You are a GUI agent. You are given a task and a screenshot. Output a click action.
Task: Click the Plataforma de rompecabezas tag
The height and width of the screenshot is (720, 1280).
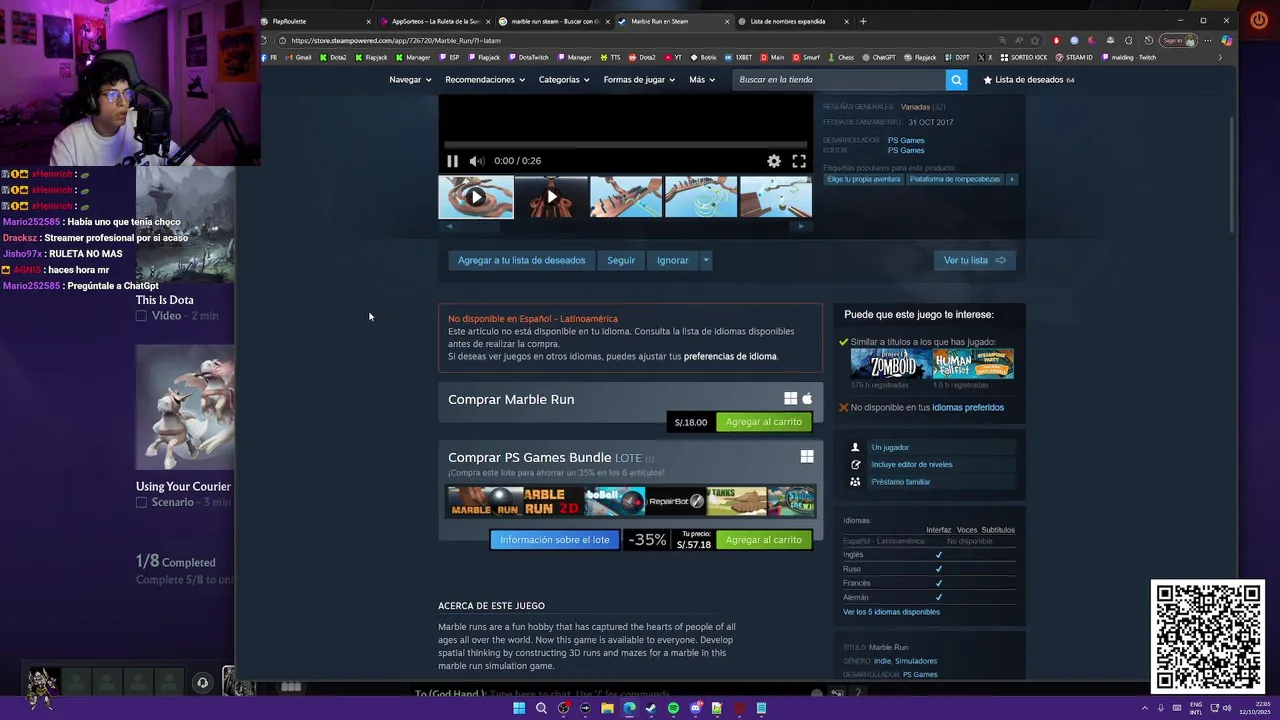pos(955,180)
